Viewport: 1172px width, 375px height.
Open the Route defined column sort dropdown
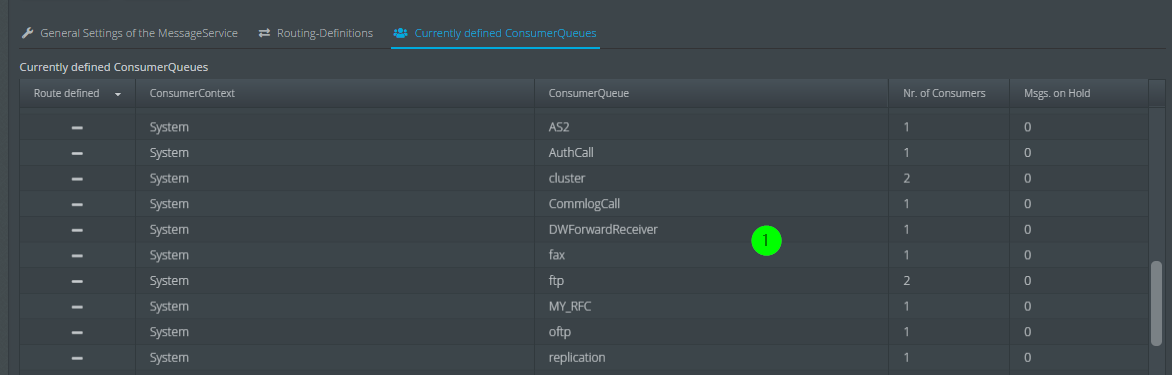click(x=118, y=94)
